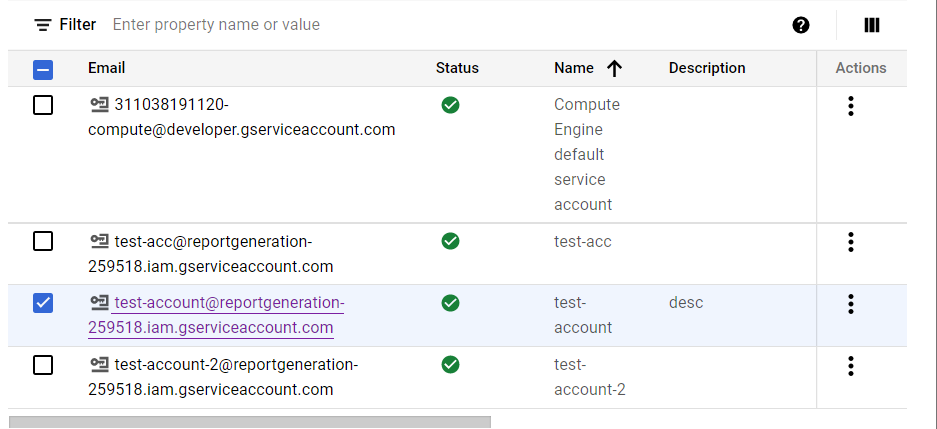Open column display options icon
This screenshot has width=937, height=429.
[871, 25]
